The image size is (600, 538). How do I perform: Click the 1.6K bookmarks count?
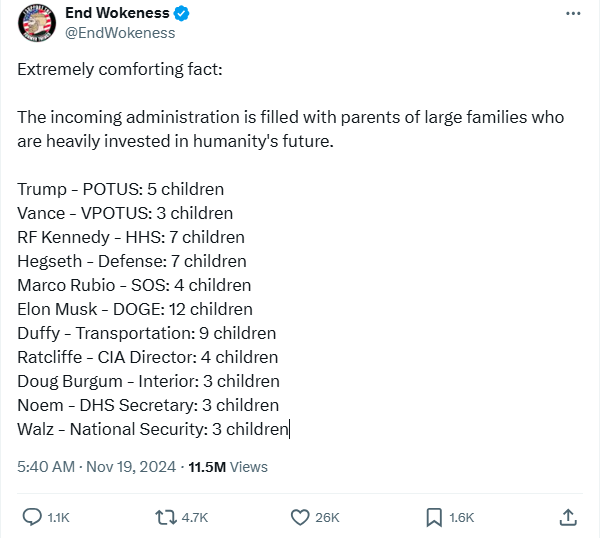(x=462, y=517)
